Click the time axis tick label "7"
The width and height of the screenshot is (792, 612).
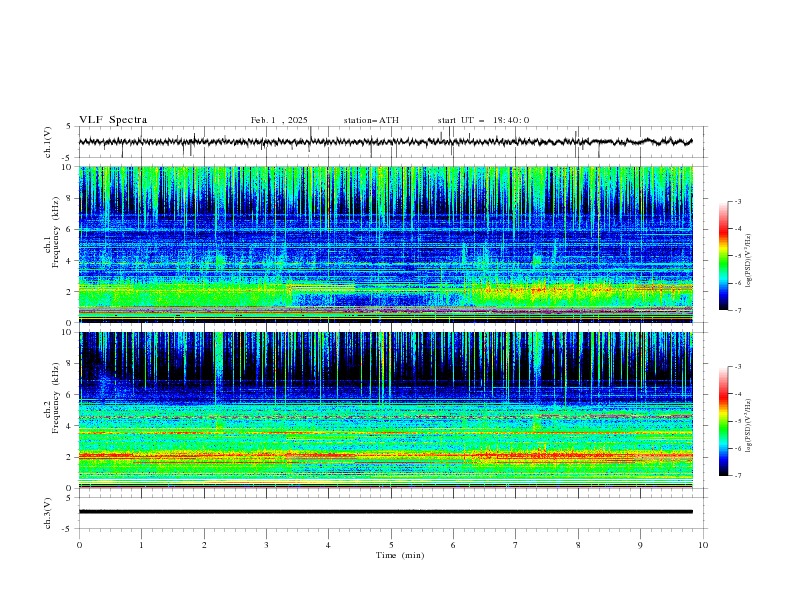516,545
